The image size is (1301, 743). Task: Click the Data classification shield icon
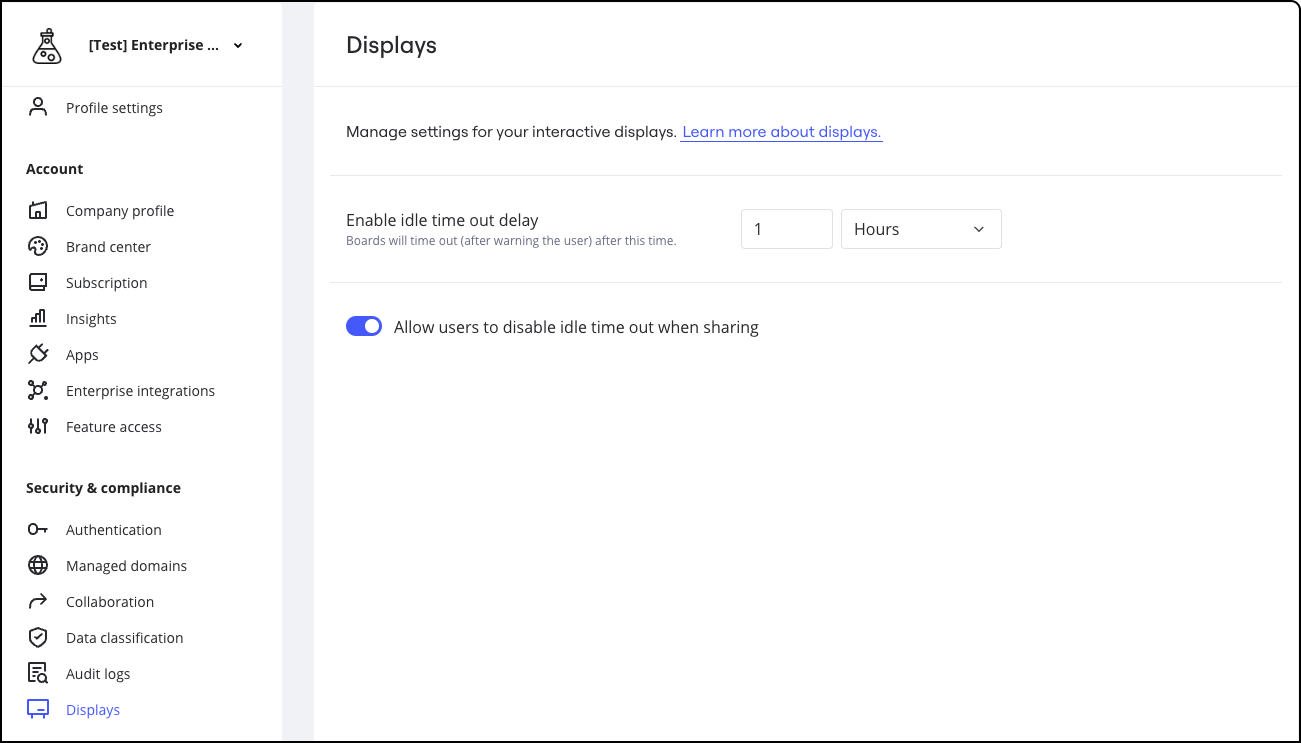38,638
